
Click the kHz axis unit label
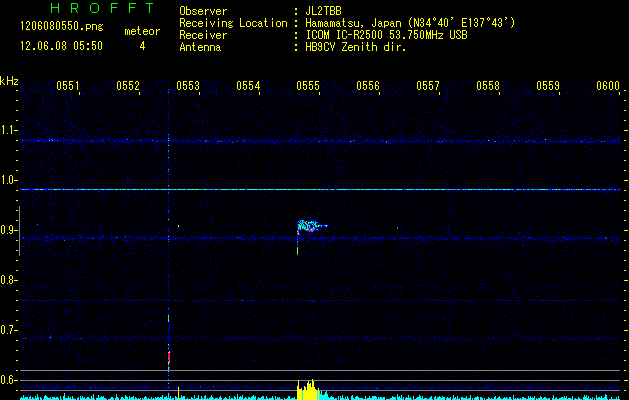point(9,80)
